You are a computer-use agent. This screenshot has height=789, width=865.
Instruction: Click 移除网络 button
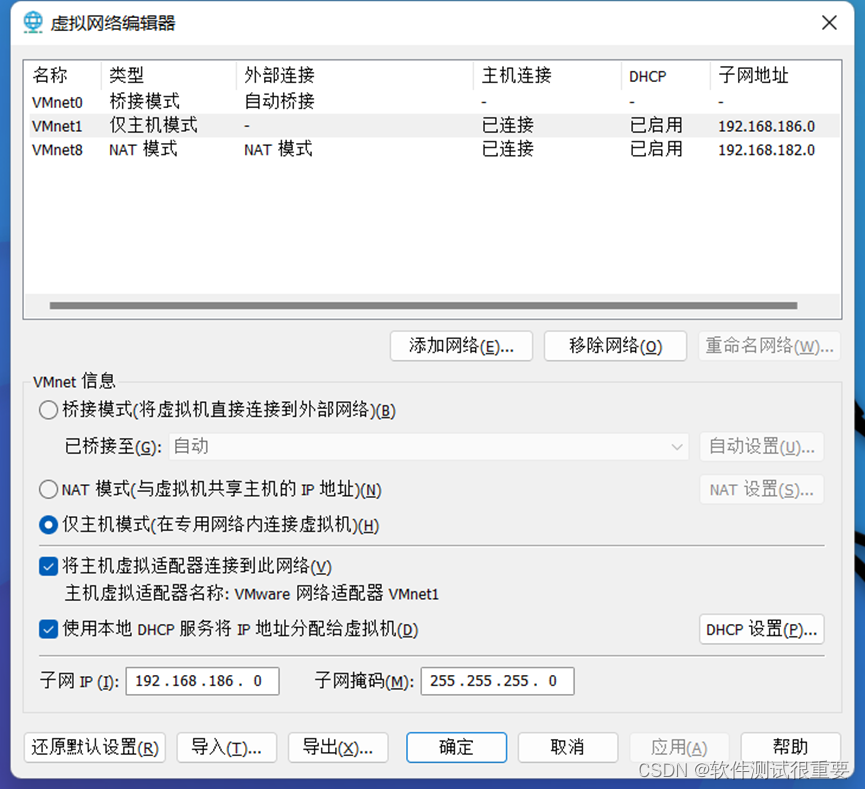point(615,346)
